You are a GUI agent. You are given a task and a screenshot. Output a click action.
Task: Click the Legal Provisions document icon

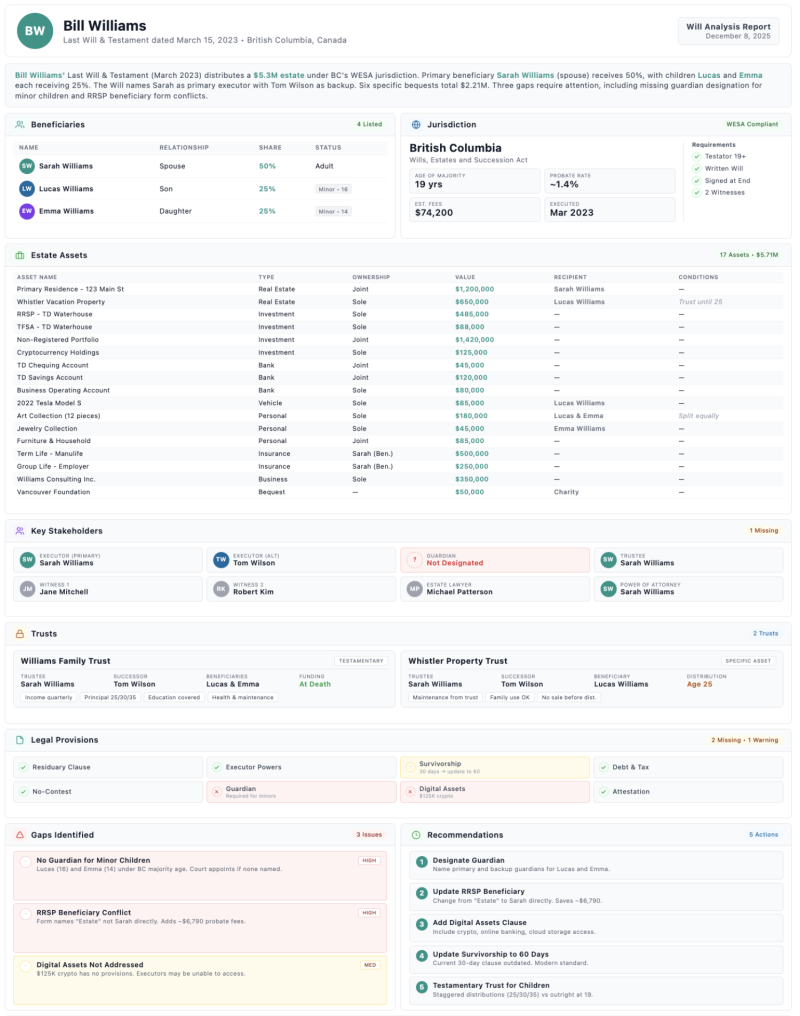click(20, 740)
